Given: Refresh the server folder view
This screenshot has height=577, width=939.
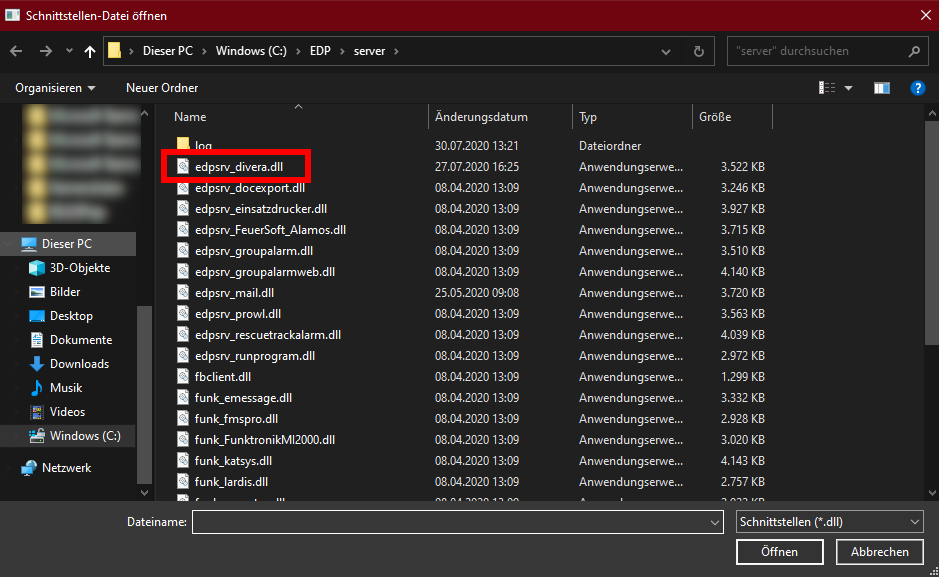Looking at the screenshot, I should coord(698,51).
